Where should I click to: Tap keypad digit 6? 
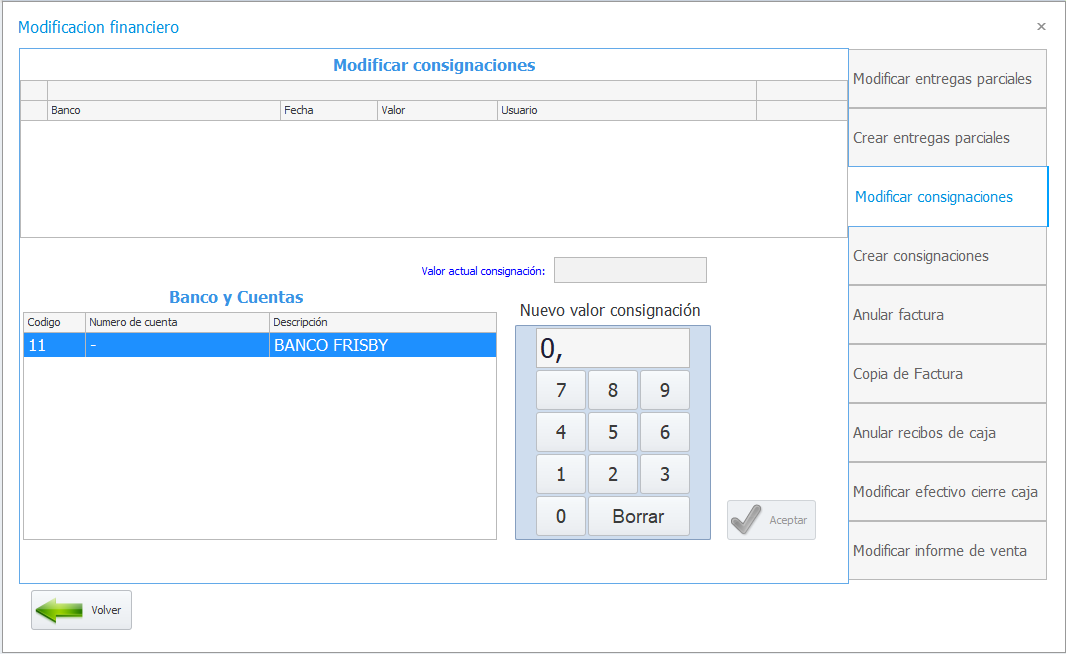[665, 432]
